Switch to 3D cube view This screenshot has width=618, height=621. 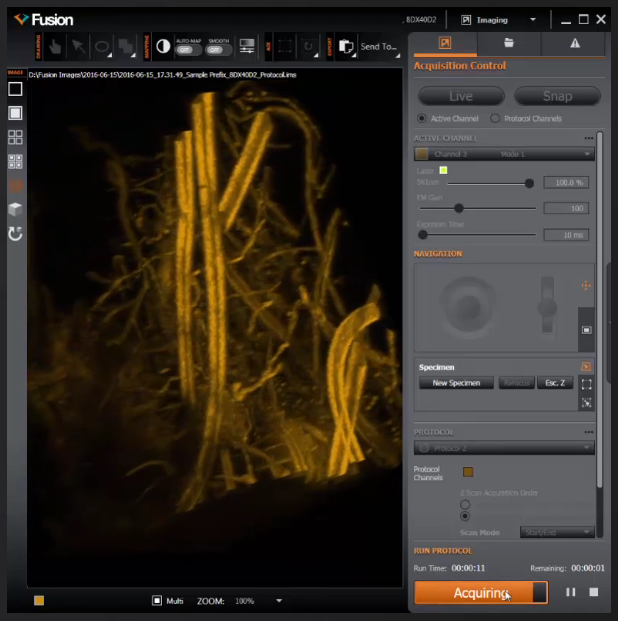click(x=15, y=209)
